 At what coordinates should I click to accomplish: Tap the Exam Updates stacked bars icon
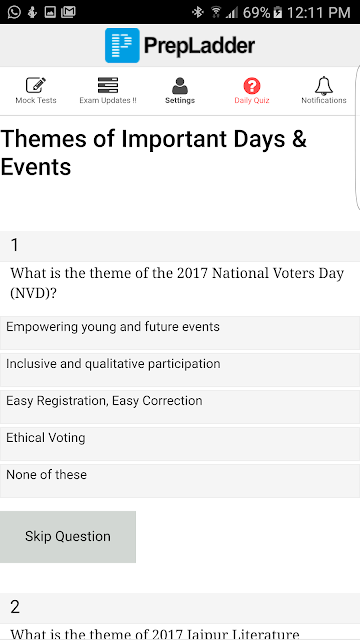pos(108,85)
